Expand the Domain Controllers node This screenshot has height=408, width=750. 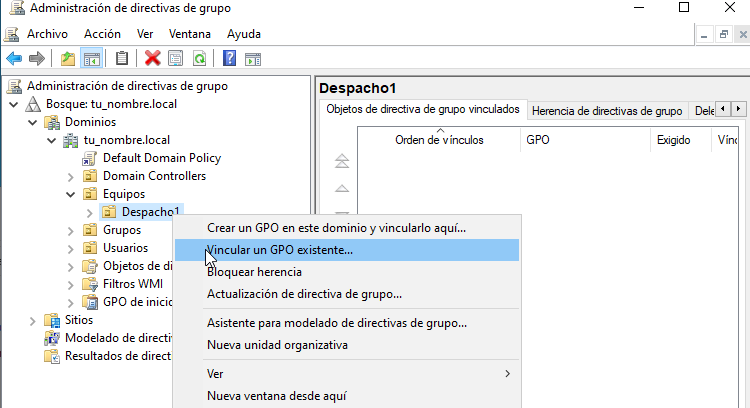(x=71, y=176)
